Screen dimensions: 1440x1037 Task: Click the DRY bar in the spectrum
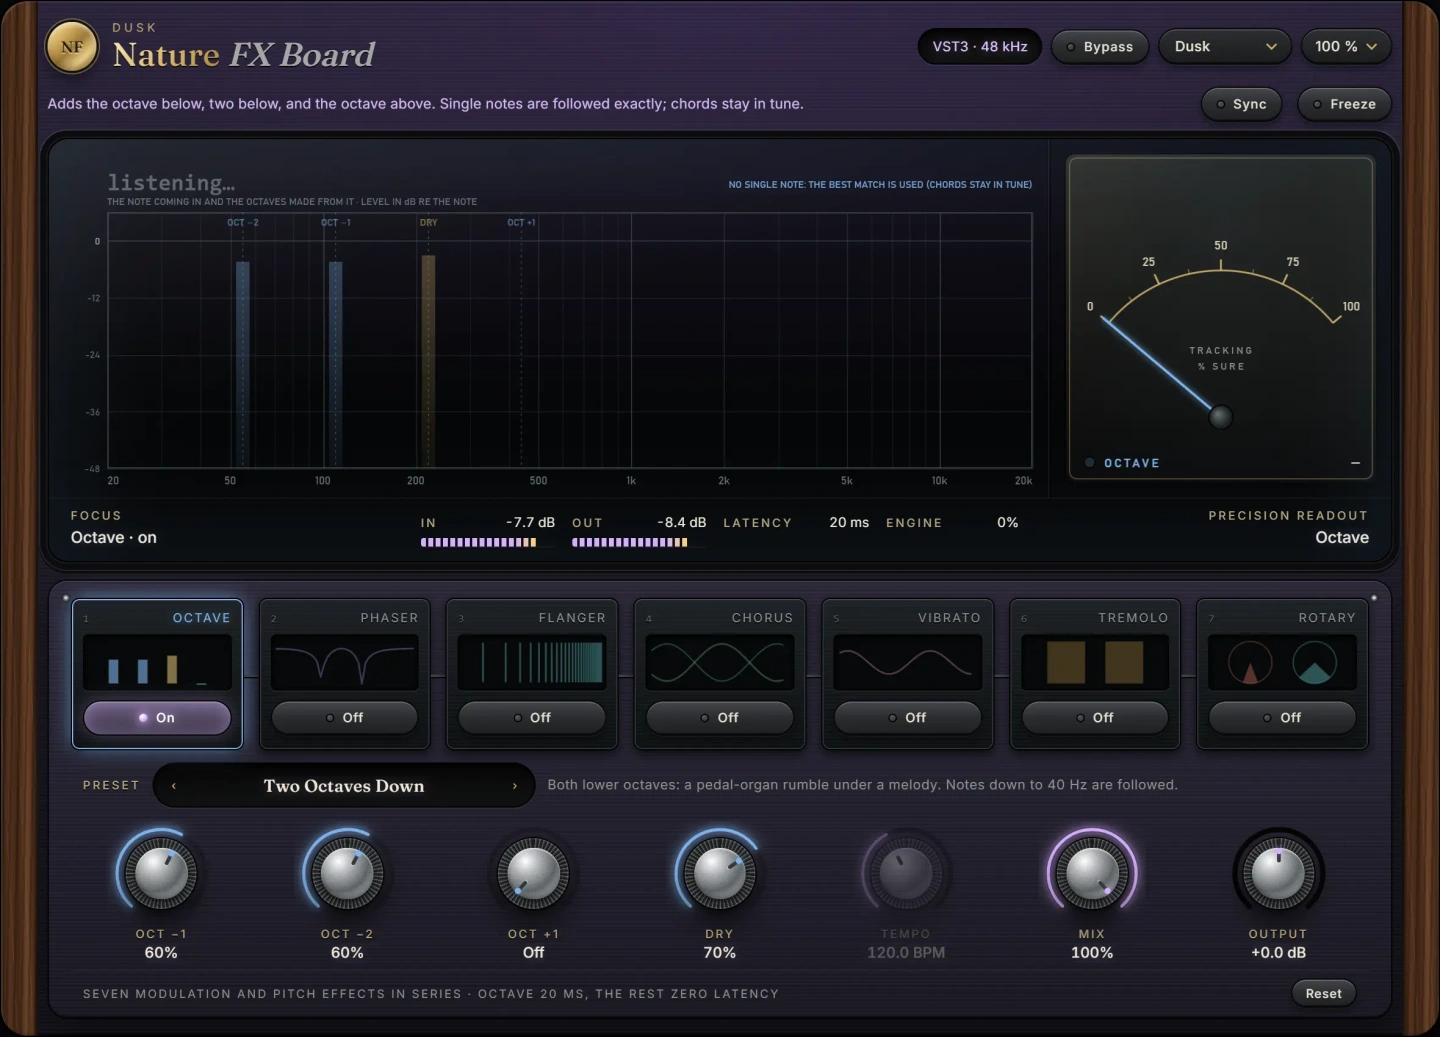pos(428,361)
